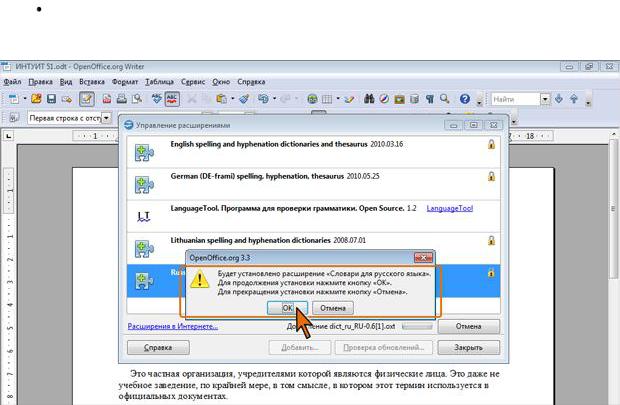
Task: Click the Document as E-mail icon
Action: pos(66,99)
